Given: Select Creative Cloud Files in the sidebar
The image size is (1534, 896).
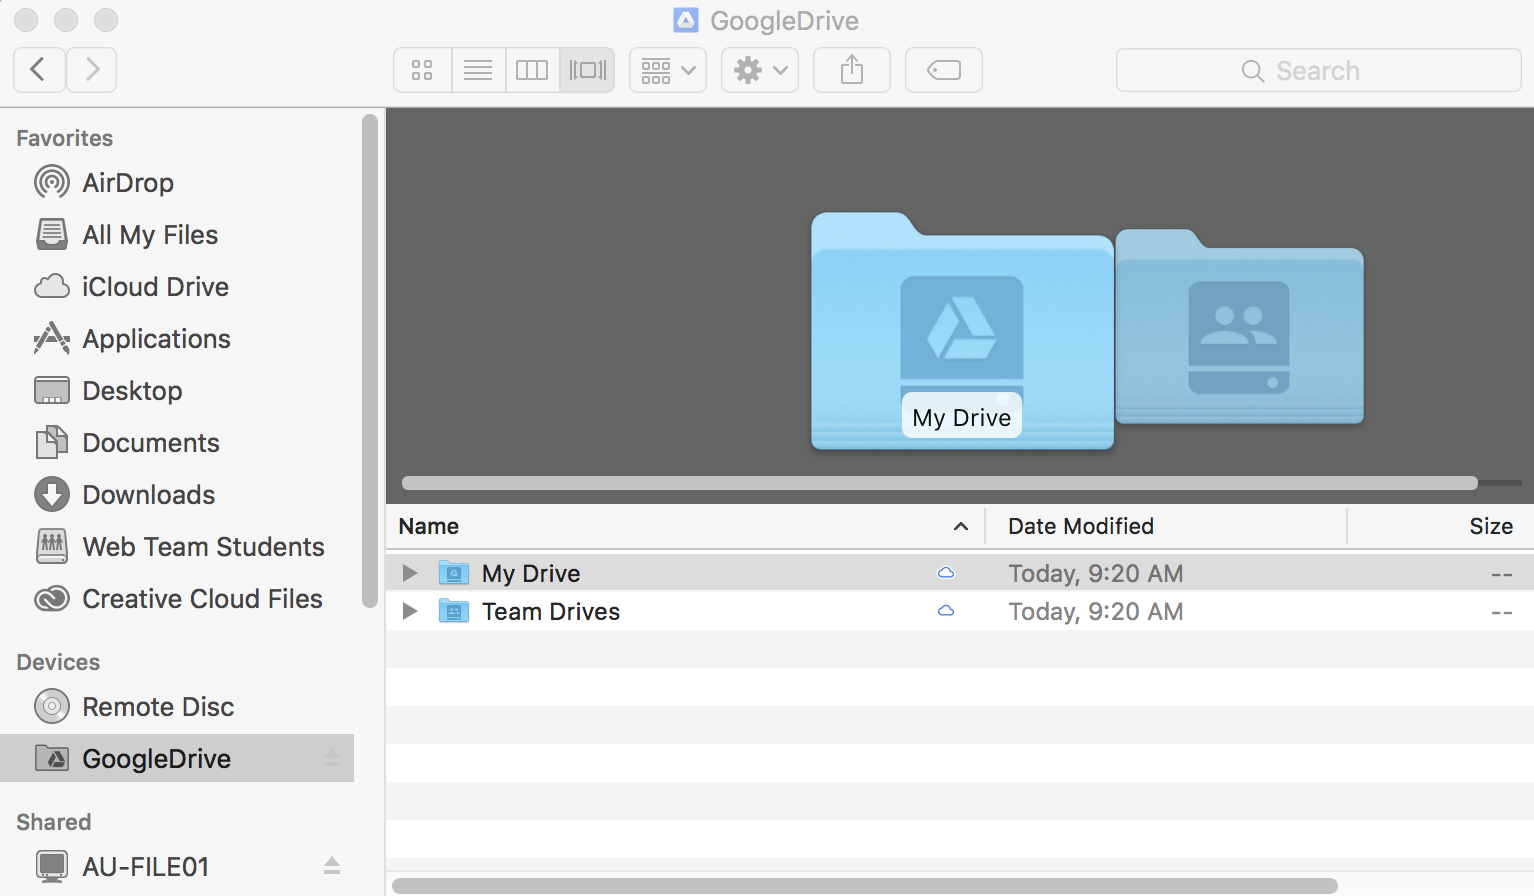Looking at the screenshot, I should tap(202, 598).
